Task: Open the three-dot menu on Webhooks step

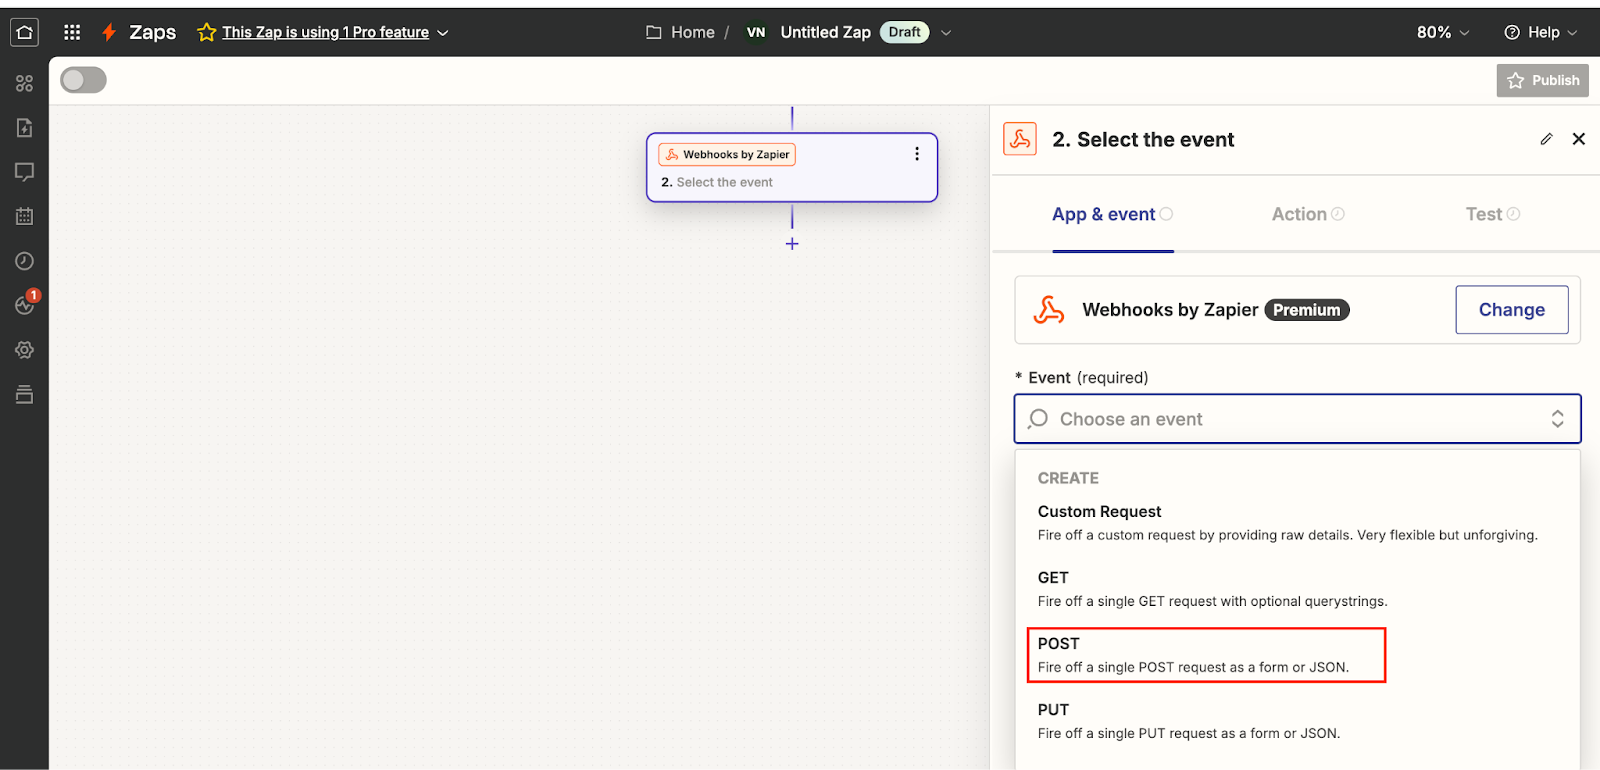Action: (x=916, y=154)
